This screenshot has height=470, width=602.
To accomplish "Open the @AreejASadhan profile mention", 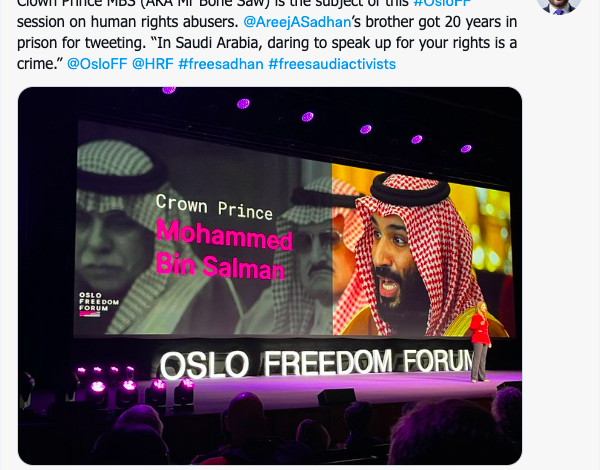I will coord(291,21).
